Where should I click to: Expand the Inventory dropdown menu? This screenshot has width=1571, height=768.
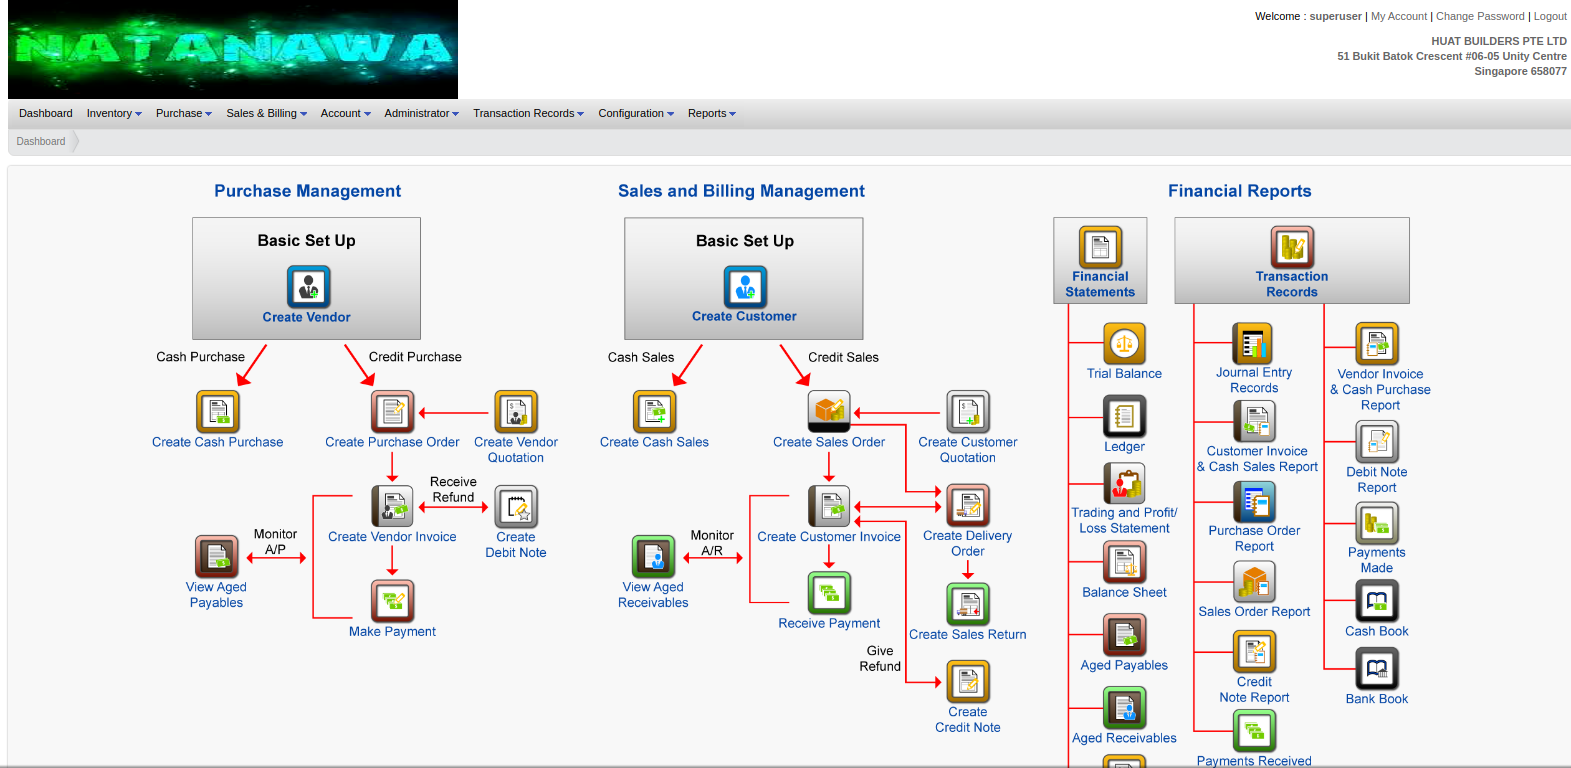click(114, 114)
